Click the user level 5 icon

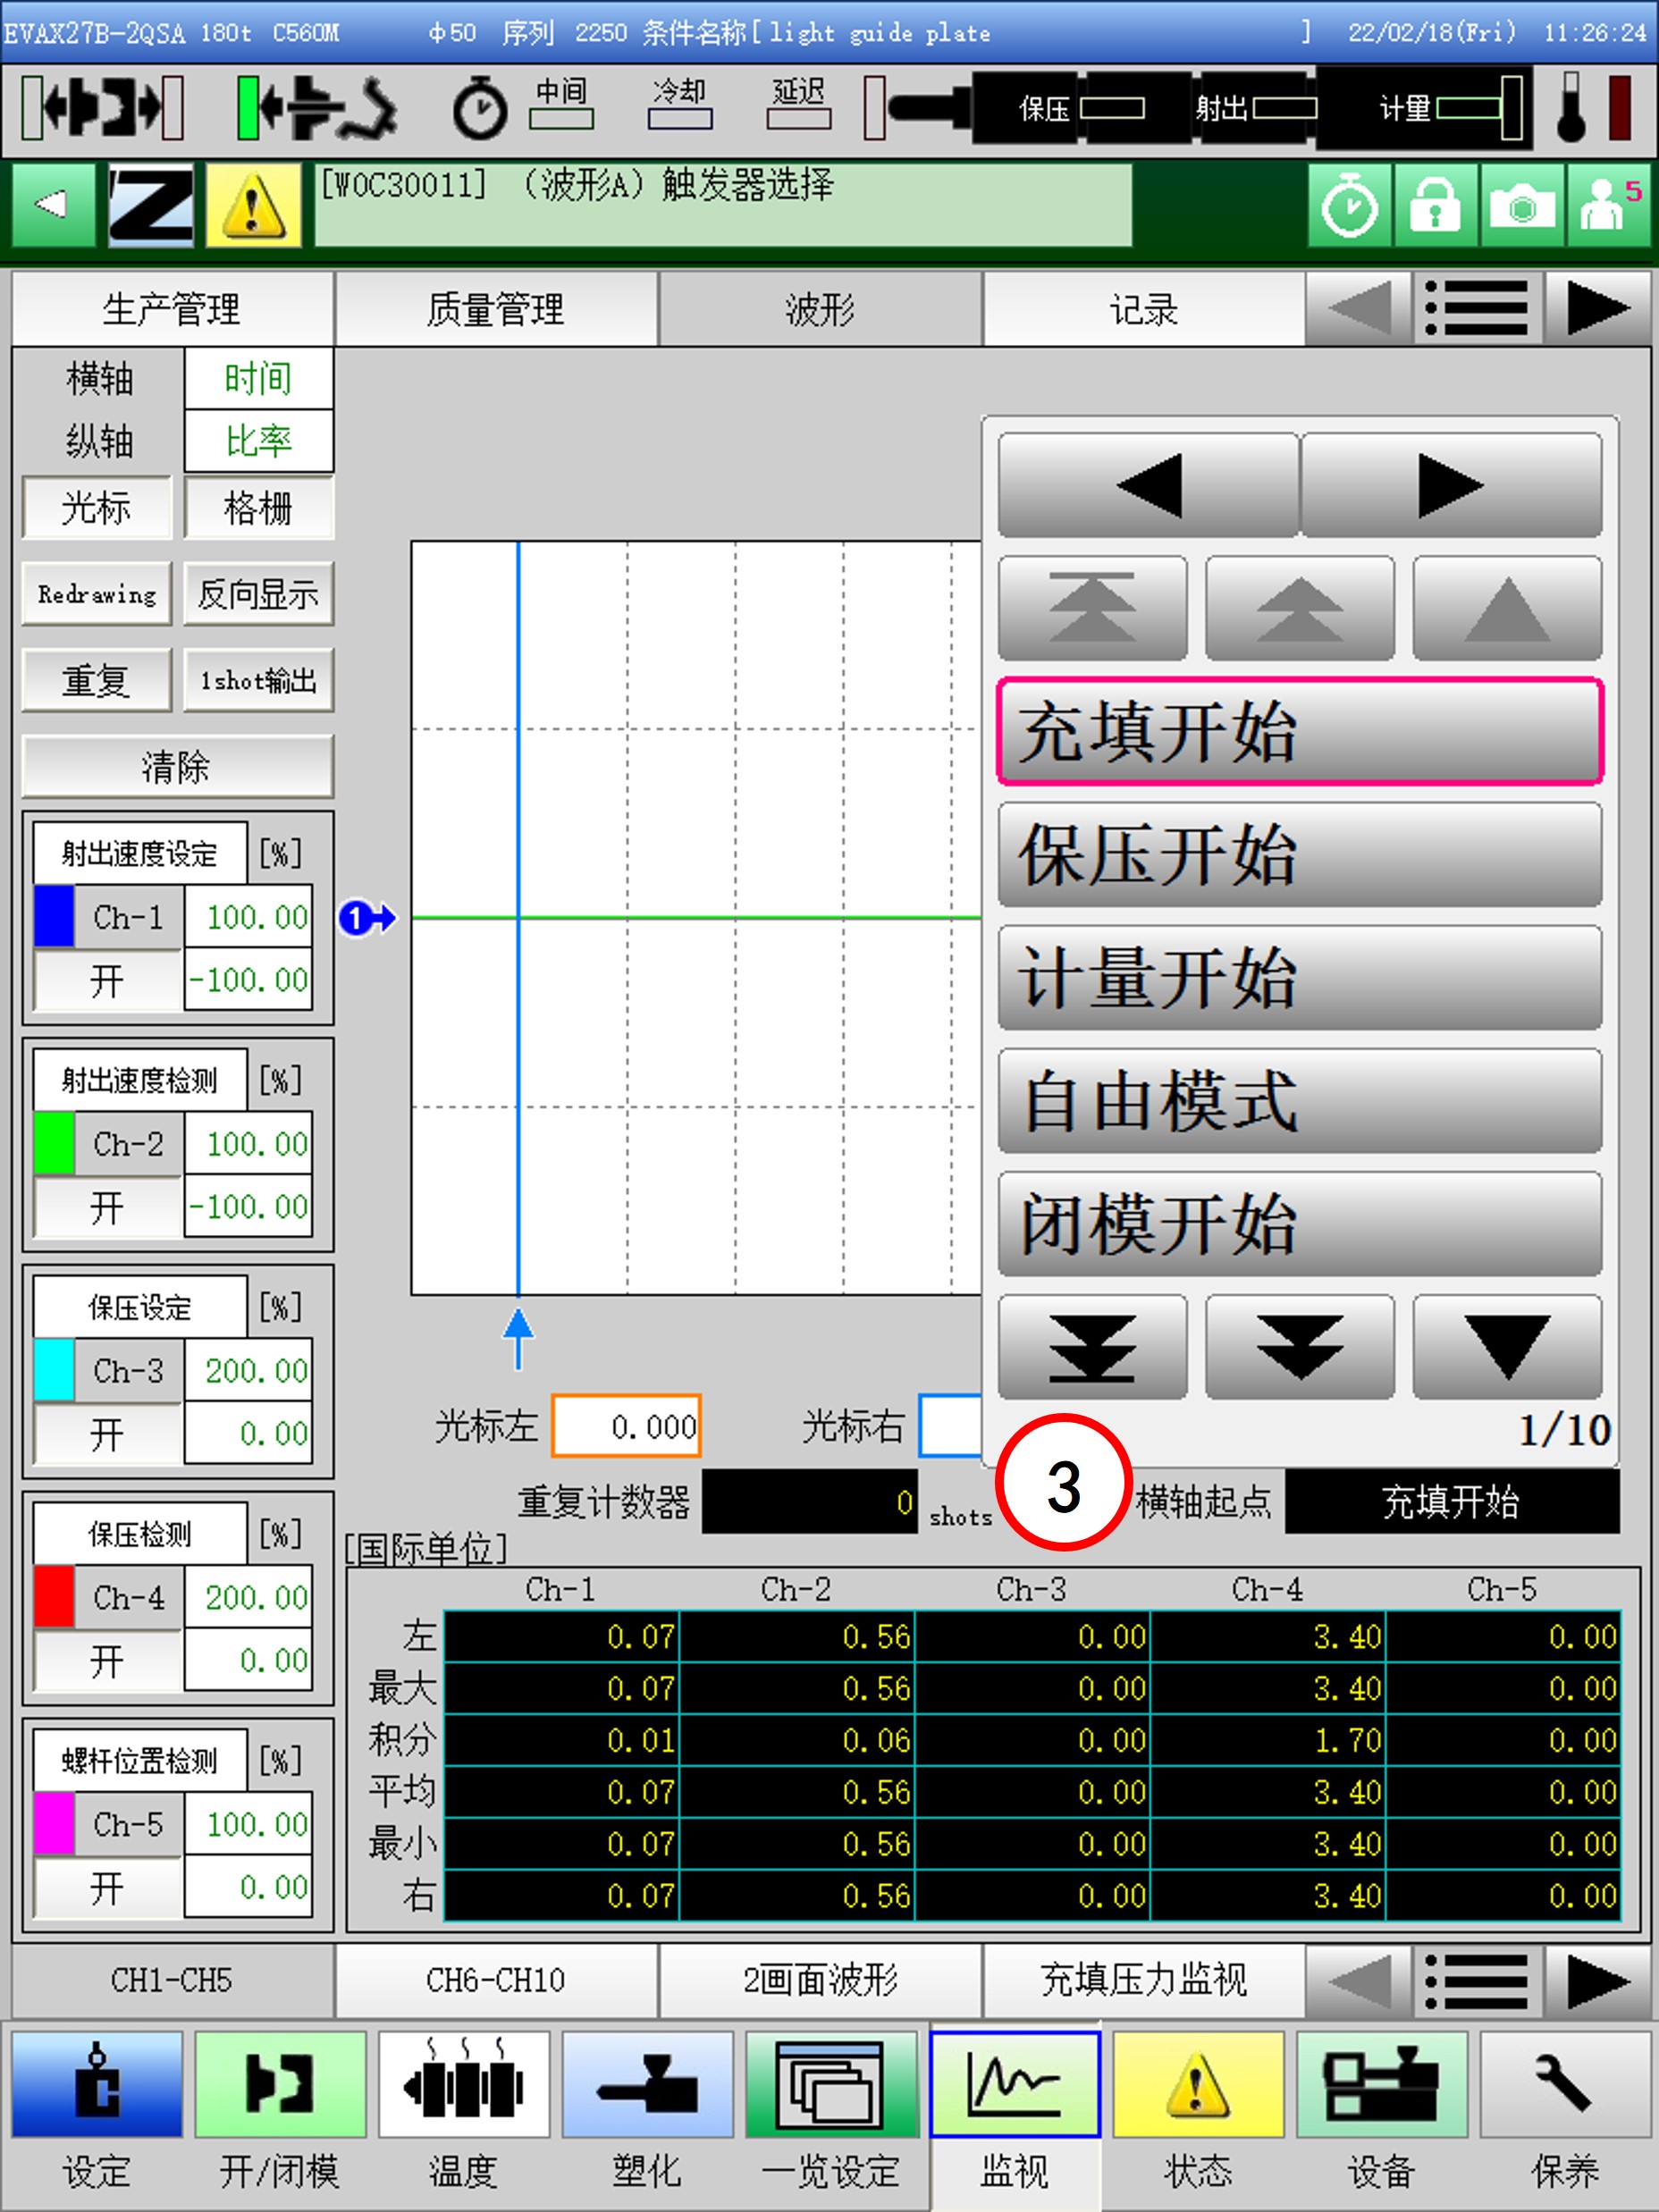[1608, 205]
